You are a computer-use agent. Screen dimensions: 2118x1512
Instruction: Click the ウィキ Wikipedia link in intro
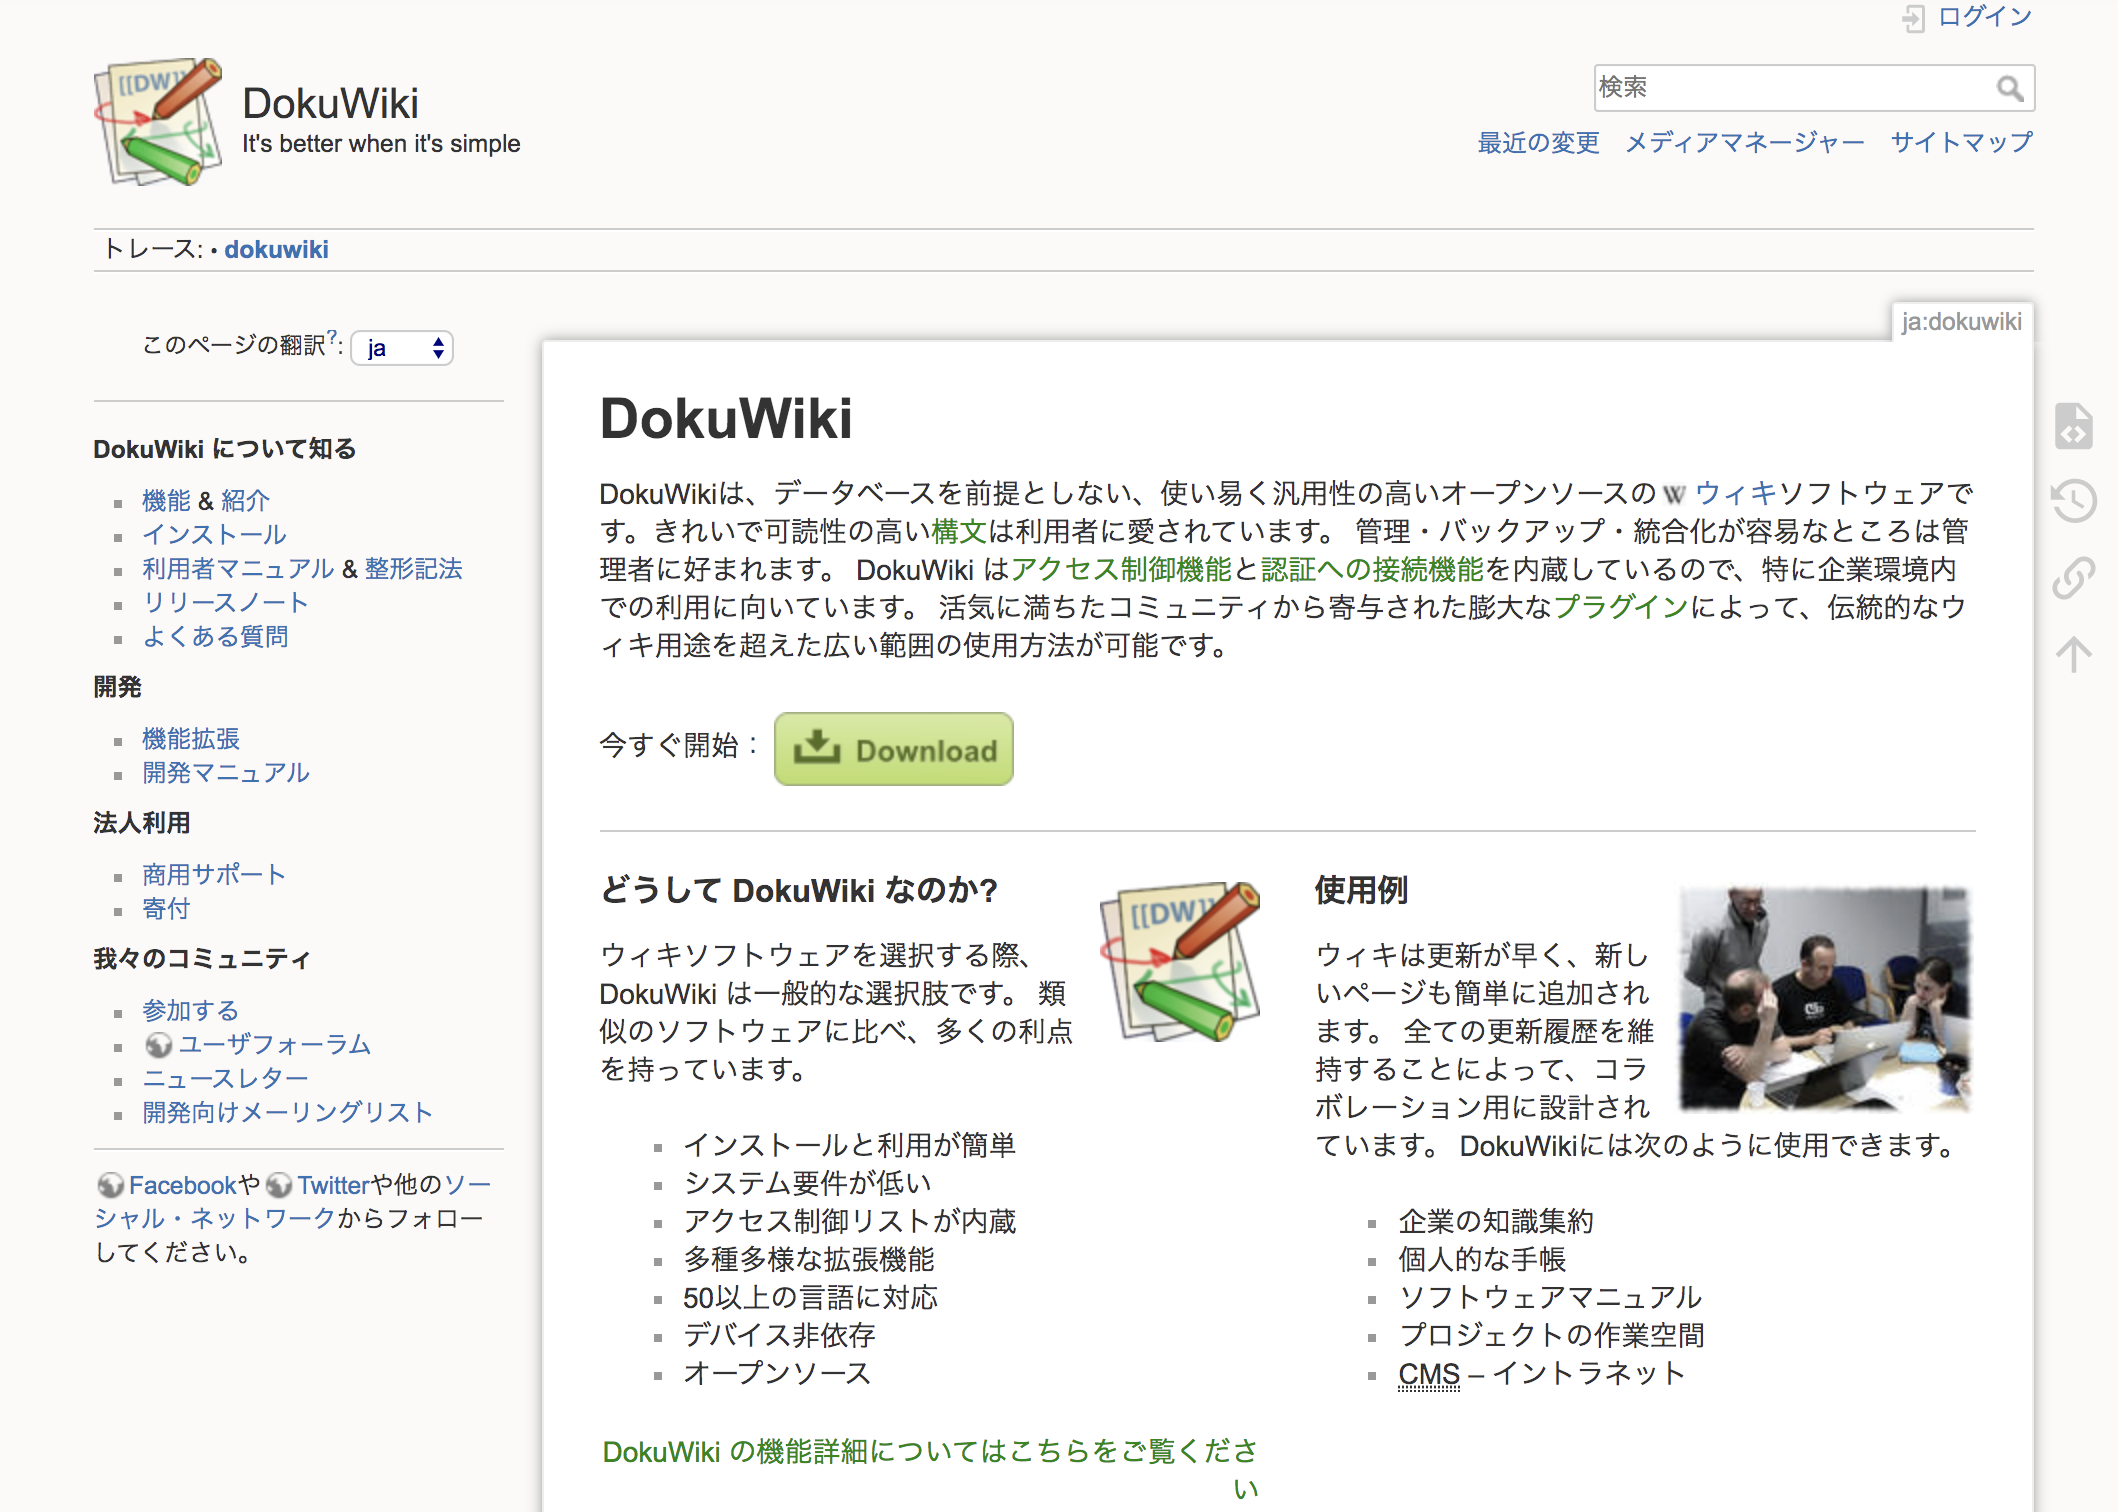(x=1736, y=493)
